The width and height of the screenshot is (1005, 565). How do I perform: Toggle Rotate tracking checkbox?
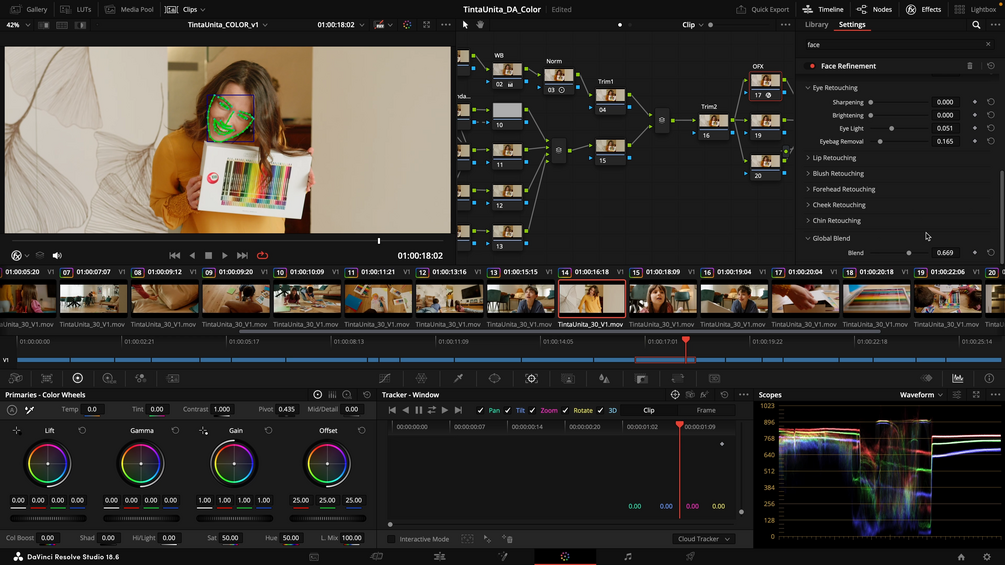(x=565, y=411)
